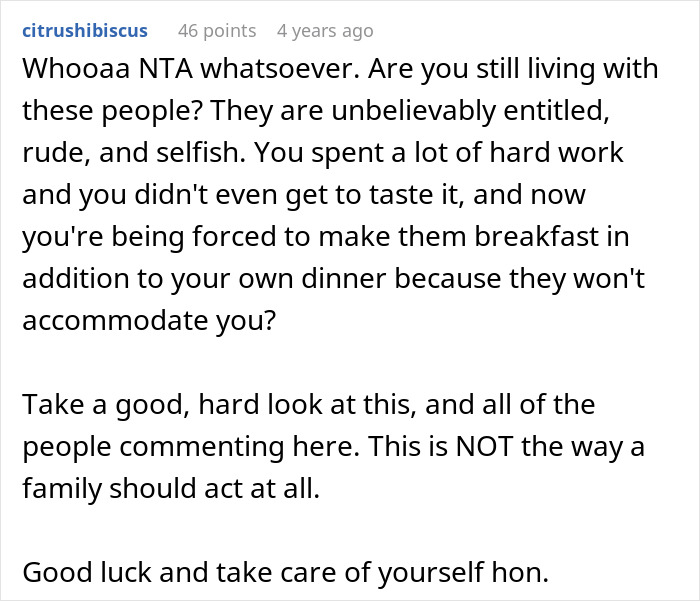This screenshot has width=700, height=601.
Task: Open the citrushibiscus user profile link
Action: (x=85, y=31)
